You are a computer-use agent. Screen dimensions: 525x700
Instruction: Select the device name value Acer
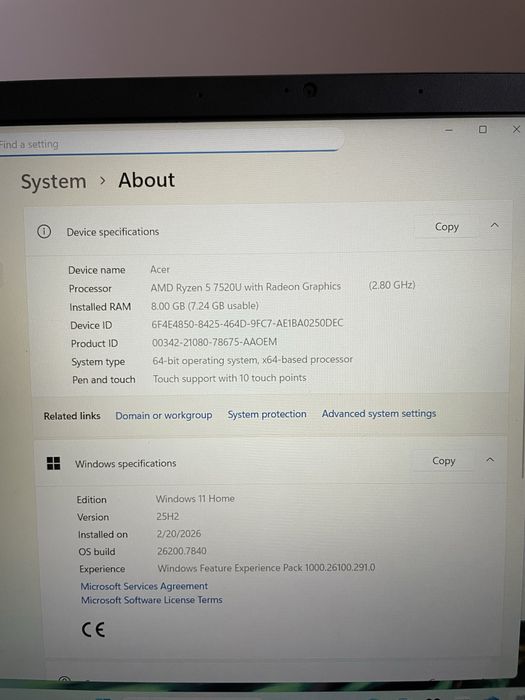pos(160,270)
